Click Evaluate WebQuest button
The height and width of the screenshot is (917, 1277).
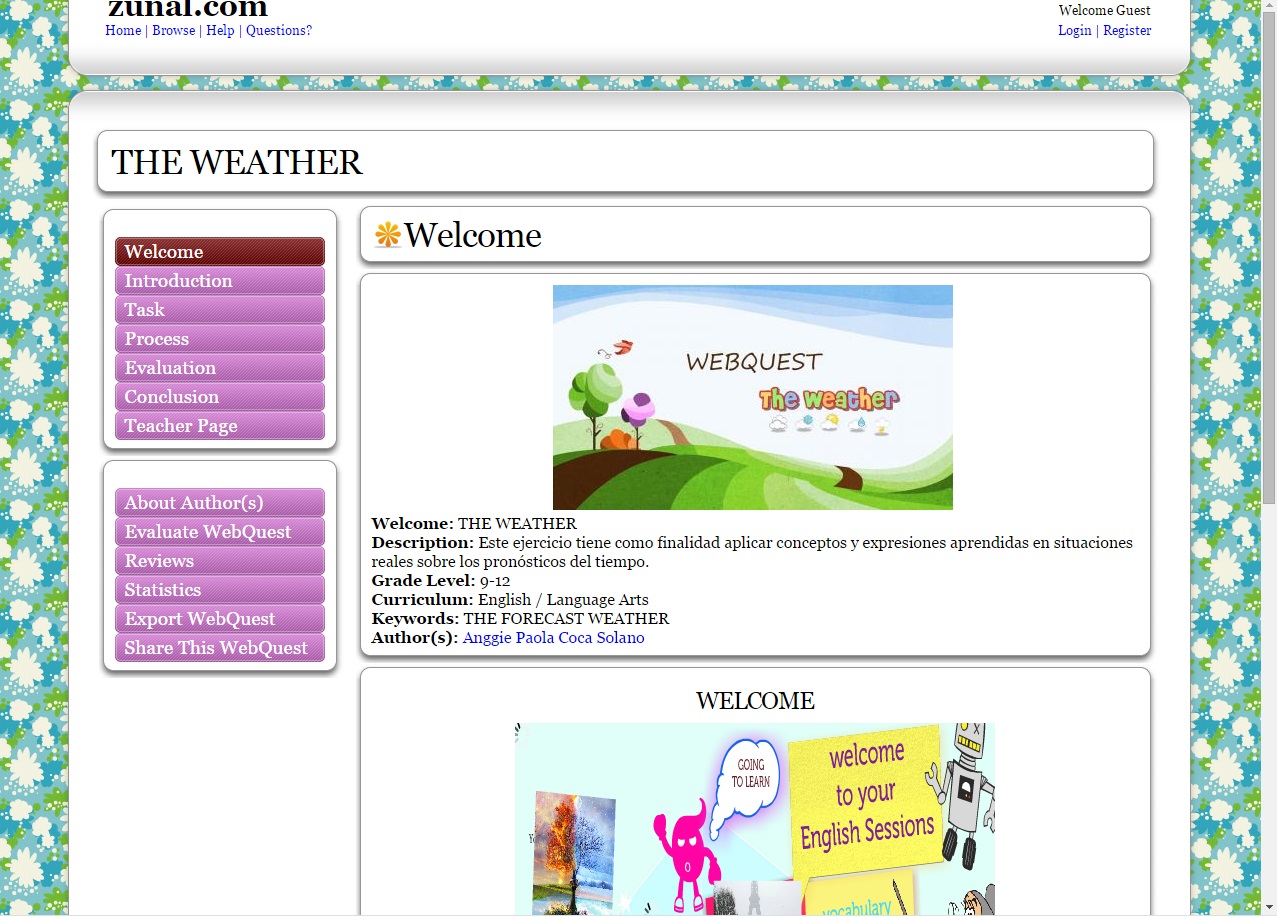click(219, 532)
